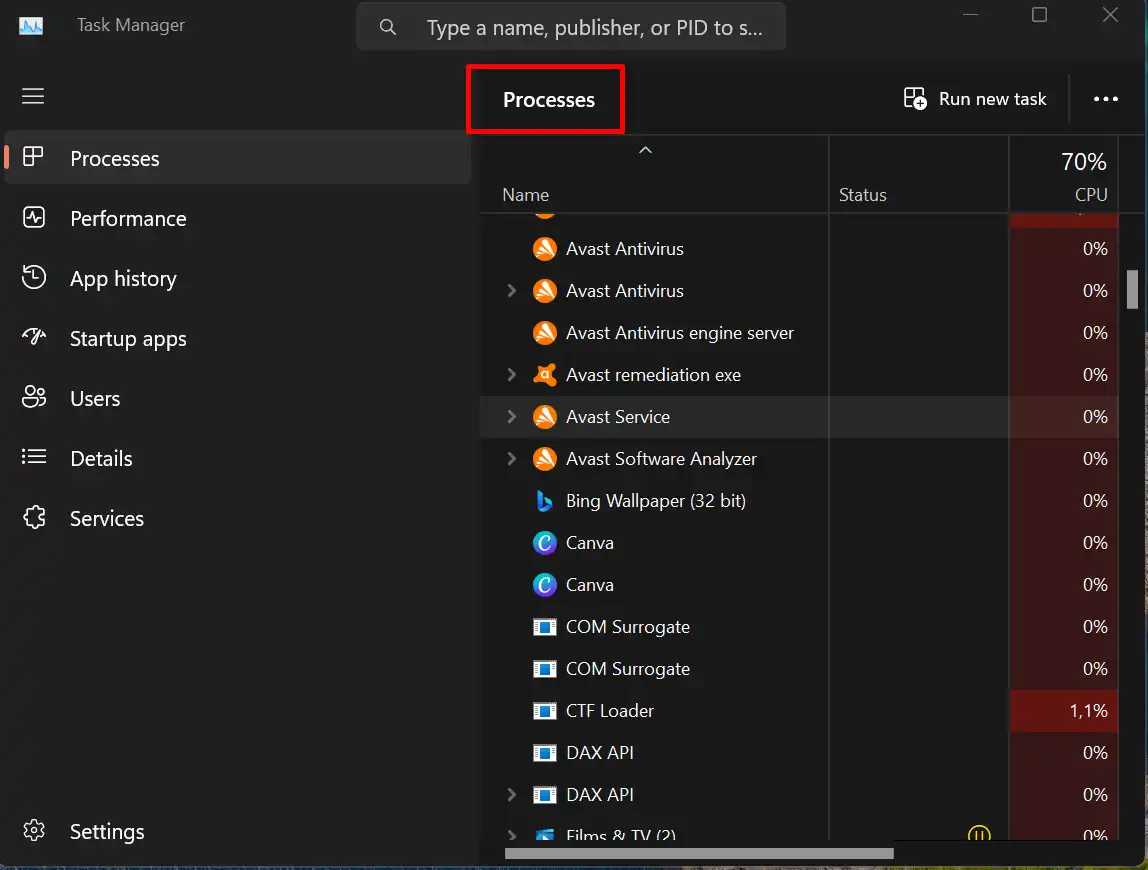Click the Avast Service icon
The image size is (1148, 870).
point(544,417)
